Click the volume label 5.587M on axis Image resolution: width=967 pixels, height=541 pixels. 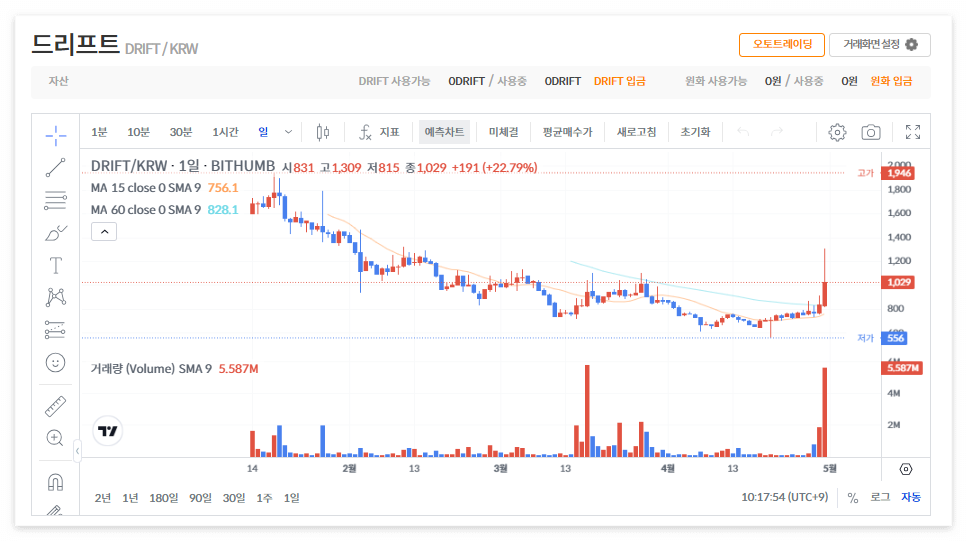tap(902, 368)
